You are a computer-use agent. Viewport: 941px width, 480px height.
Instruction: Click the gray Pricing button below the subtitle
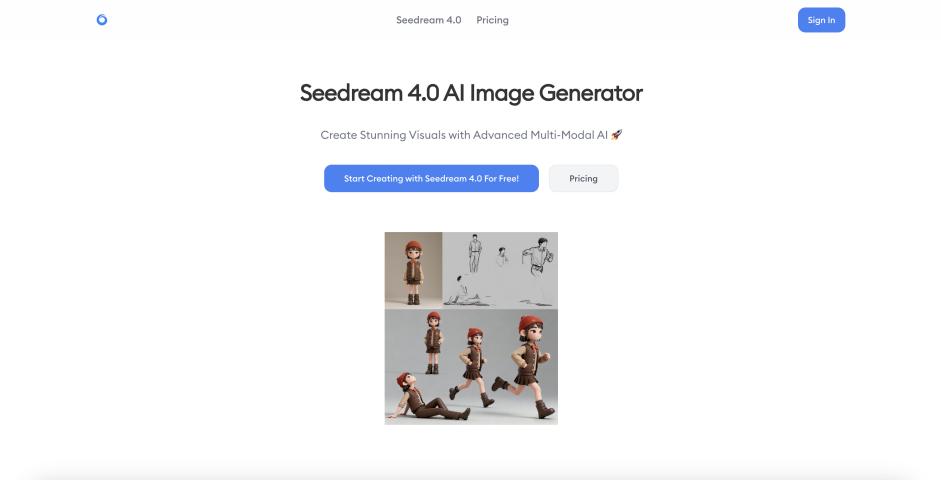pos(583,178)
